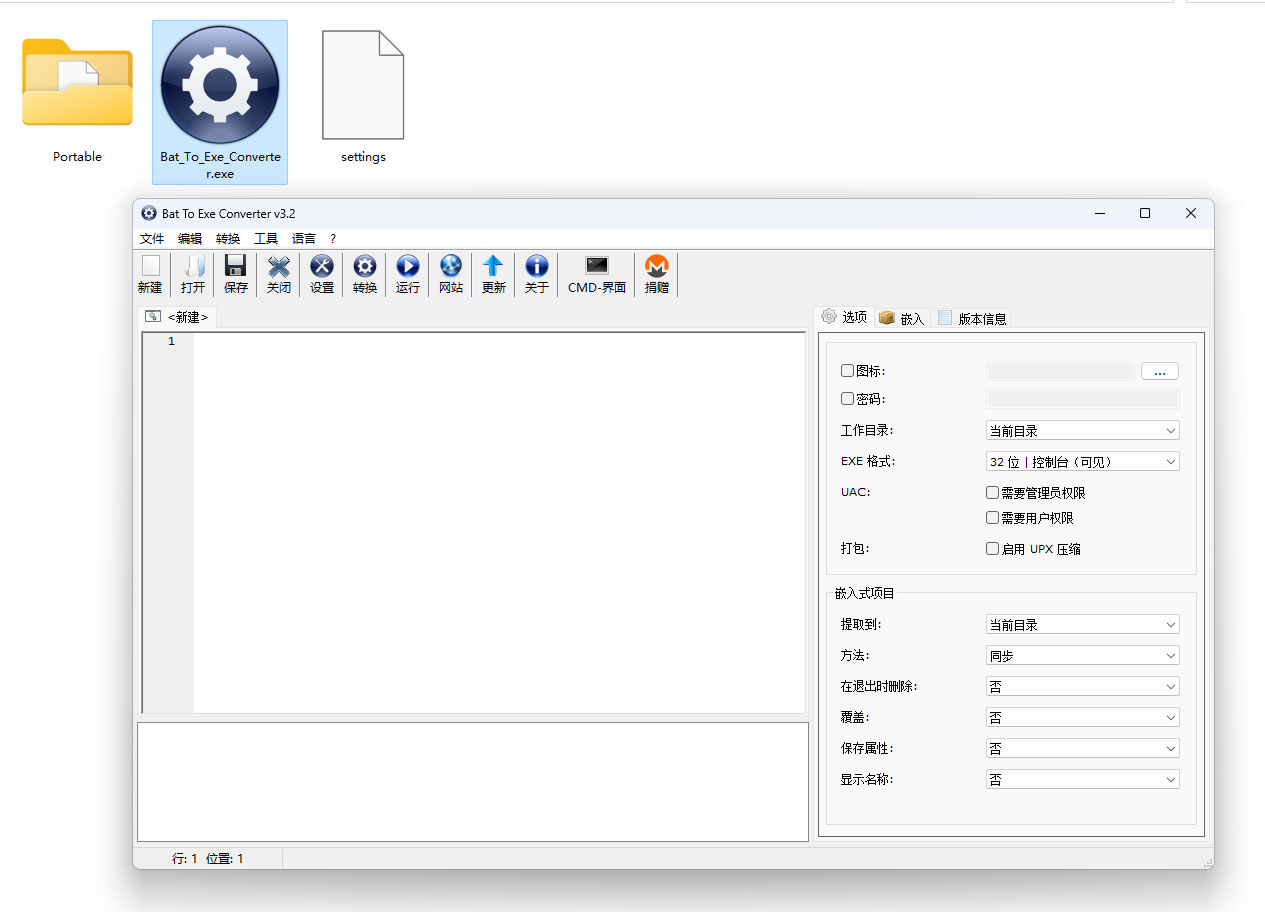This screenshot has width=1265, height=912.
Task: Switch to the 版本信息 tab
Action: click(973, 318)
